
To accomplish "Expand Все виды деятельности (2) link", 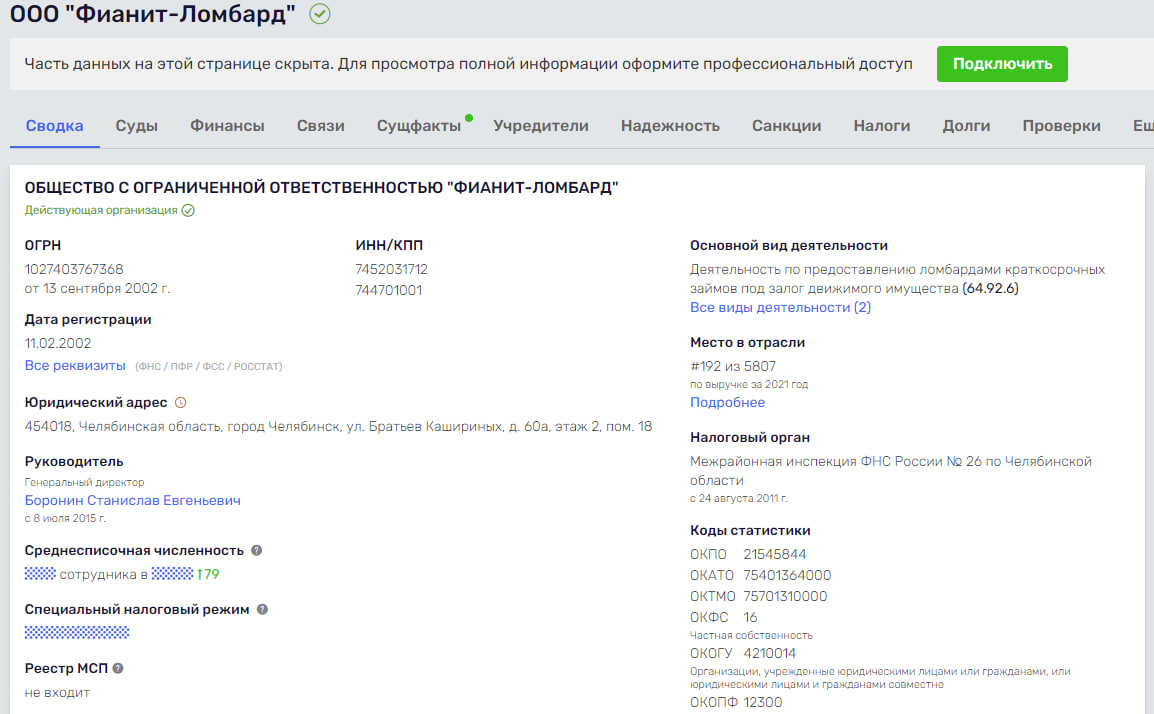I will [x=780, y=308].
